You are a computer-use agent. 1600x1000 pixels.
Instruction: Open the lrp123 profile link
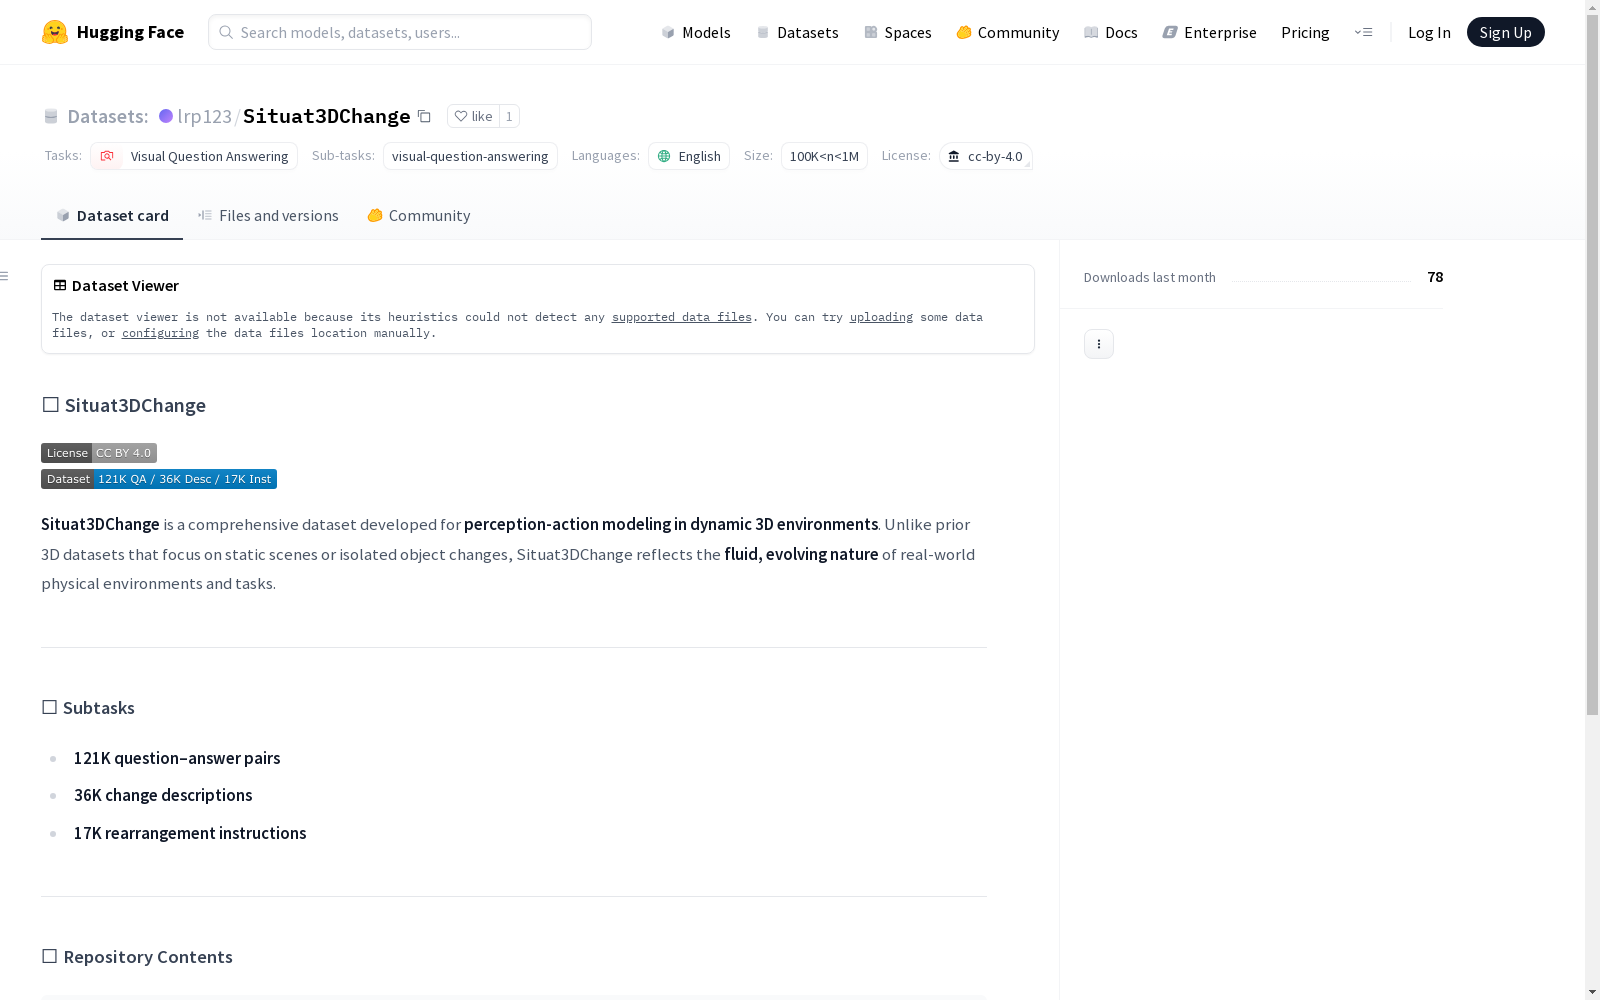[x=205, y=116]
